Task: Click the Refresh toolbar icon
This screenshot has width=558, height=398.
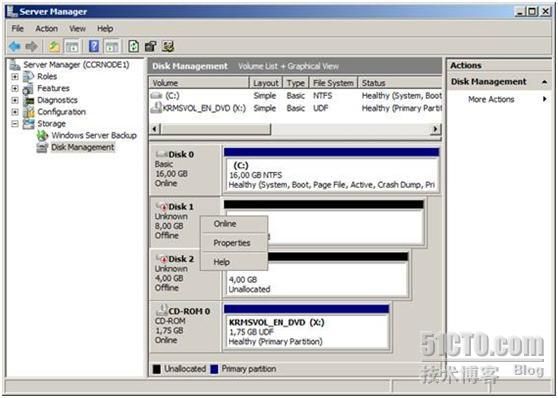Action: [133, 46]
